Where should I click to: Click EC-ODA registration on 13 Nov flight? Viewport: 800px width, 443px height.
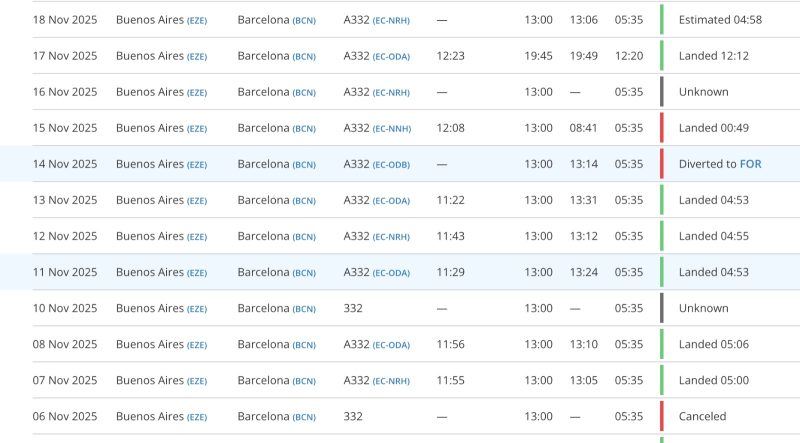pyautogui.click(x=391, y=200)
